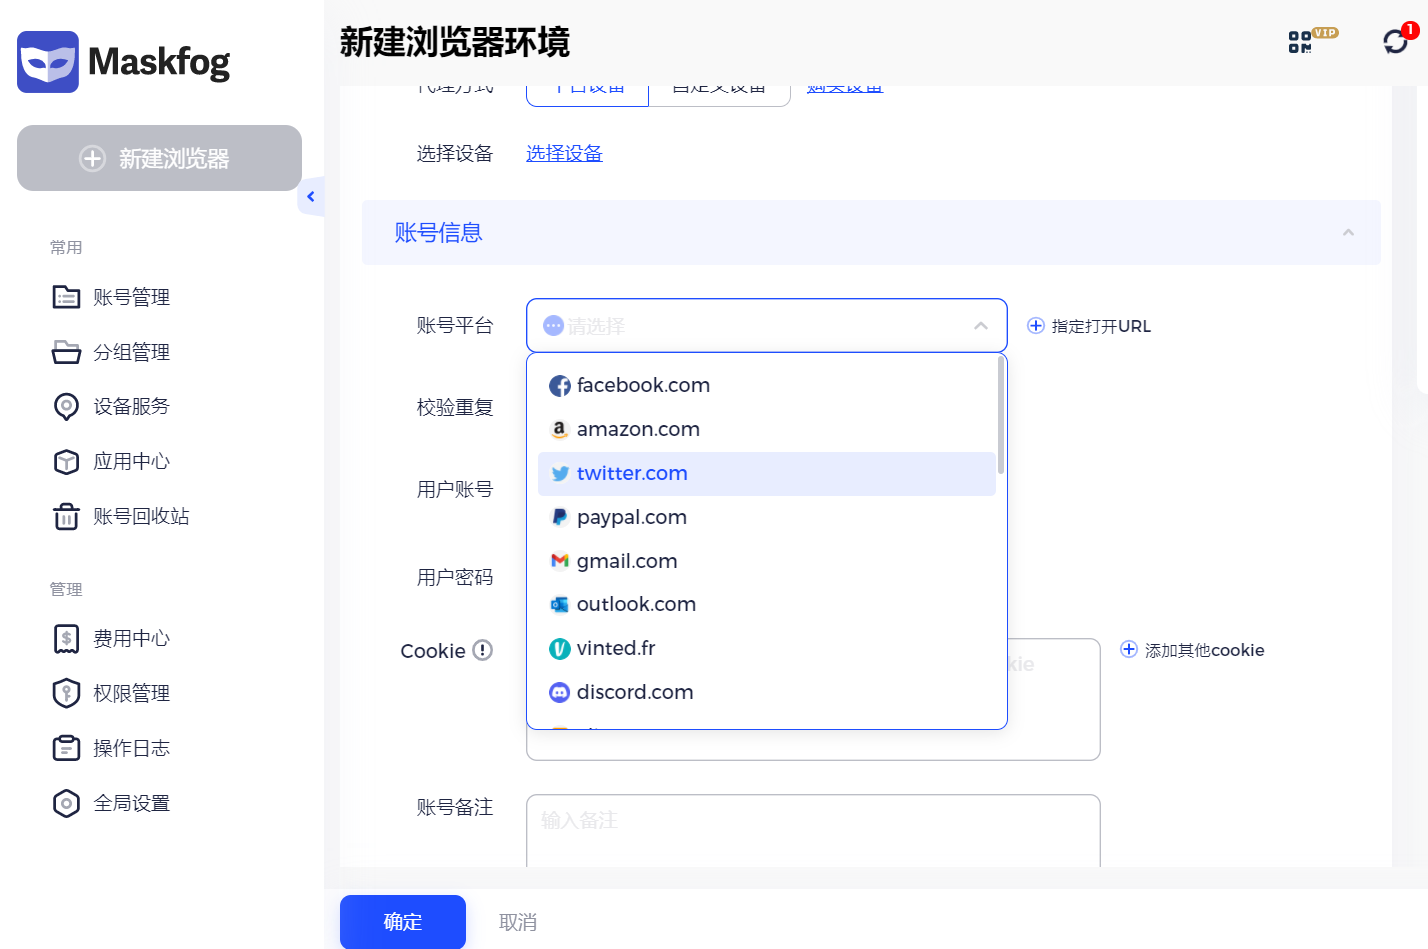The height and width of the screenshot is (949, 1428).
Task: Click the Amazon logo icon
Action: coord(560,429)
